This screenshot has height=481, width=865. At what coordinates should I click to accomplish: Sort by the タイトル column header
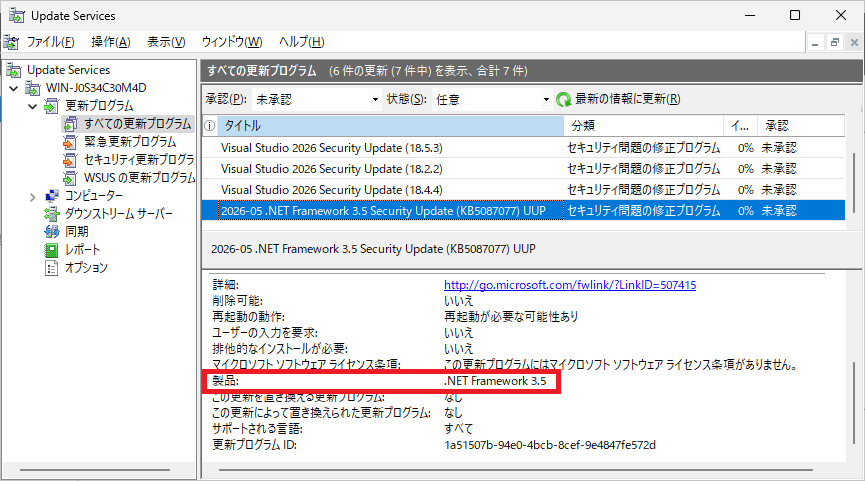click(391, 126)
